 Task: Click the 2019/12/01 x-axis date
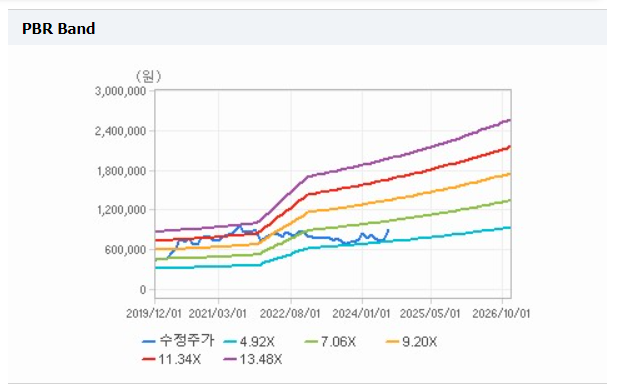(154, 314)
